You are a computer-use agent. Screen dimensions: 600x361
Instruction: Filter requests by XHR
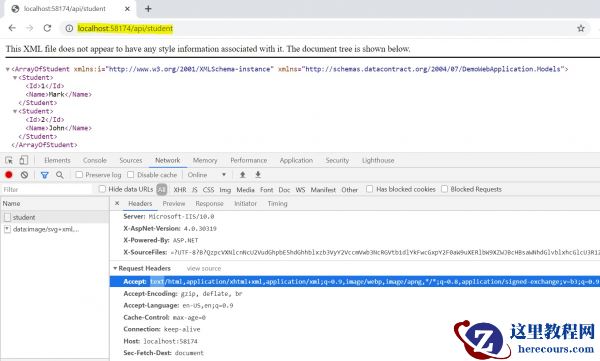point(180,189)
